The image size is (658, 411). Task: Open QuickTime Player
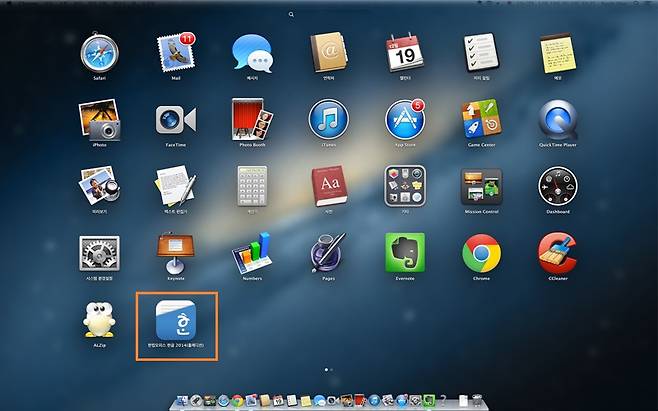[558, 120]
